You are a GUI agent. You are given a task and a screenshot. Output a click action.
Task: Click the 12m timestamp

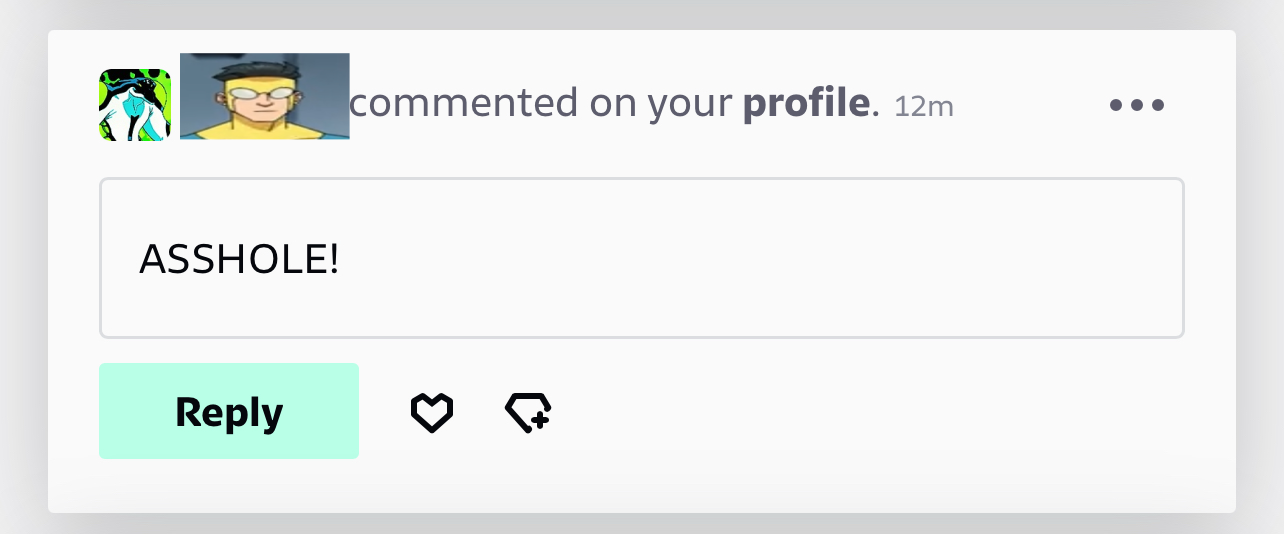924,106
